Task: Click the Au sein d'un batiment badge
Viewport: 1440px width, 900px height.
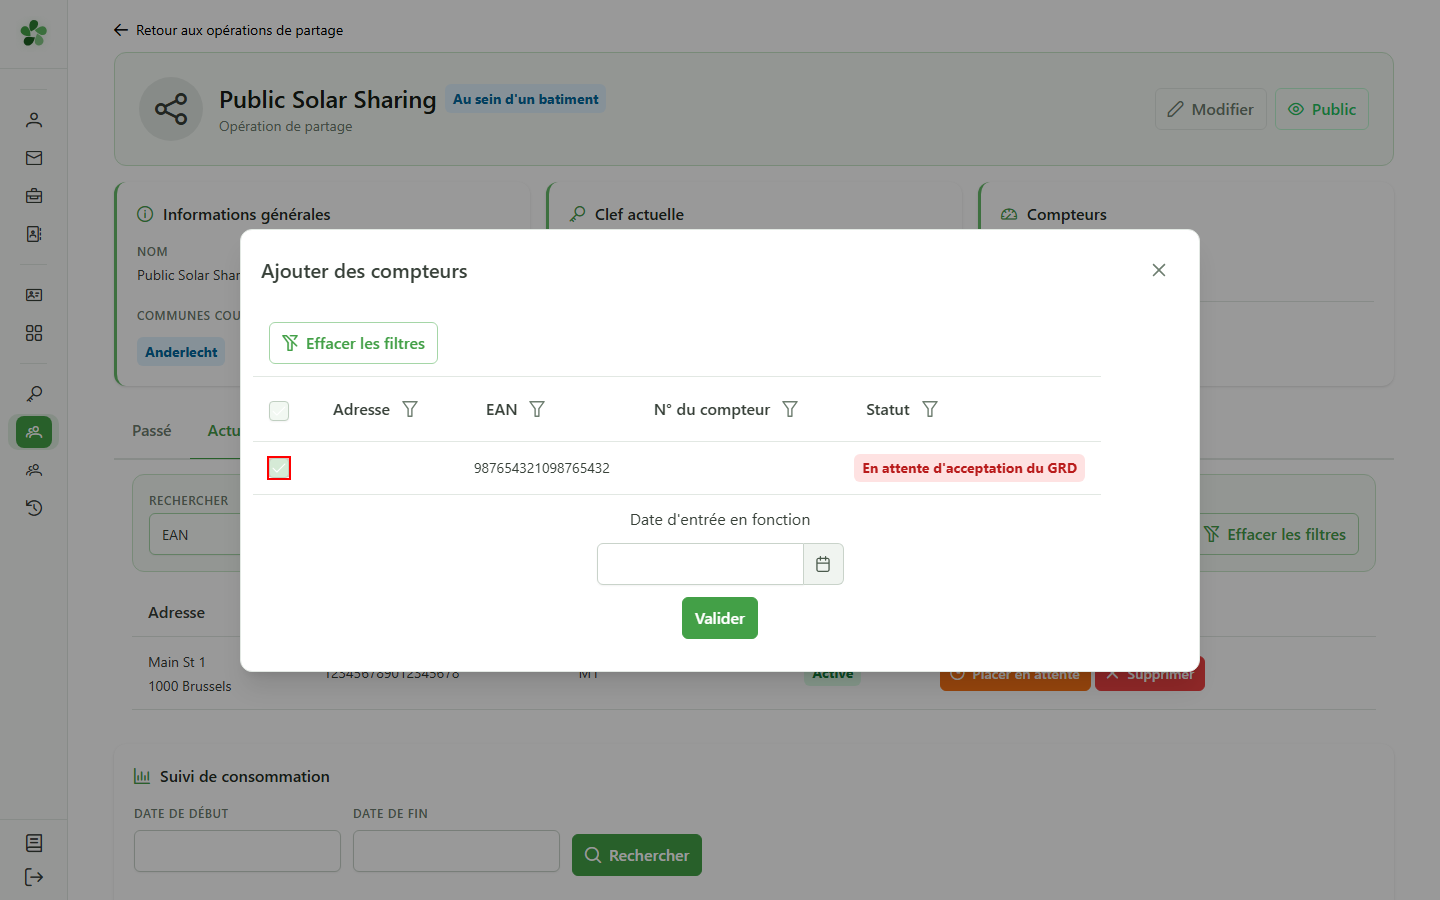Action: pyautogui.click(x=526, y=99)
